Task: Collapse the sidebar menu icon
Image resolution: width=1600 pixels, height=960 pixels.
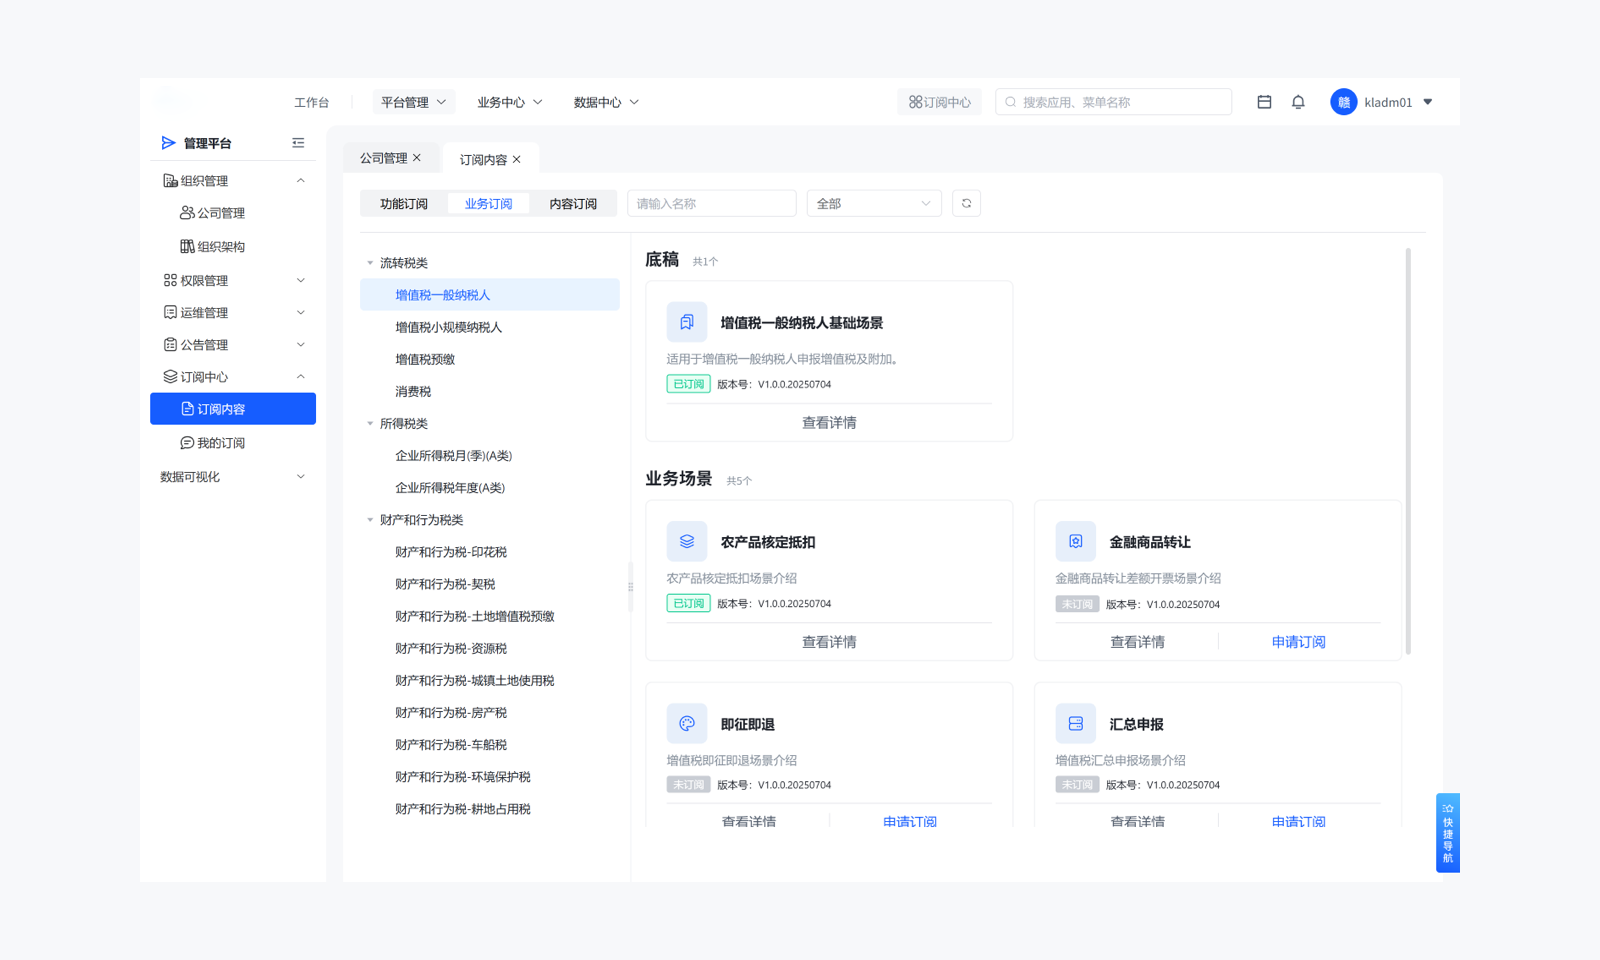Action: 298,143
